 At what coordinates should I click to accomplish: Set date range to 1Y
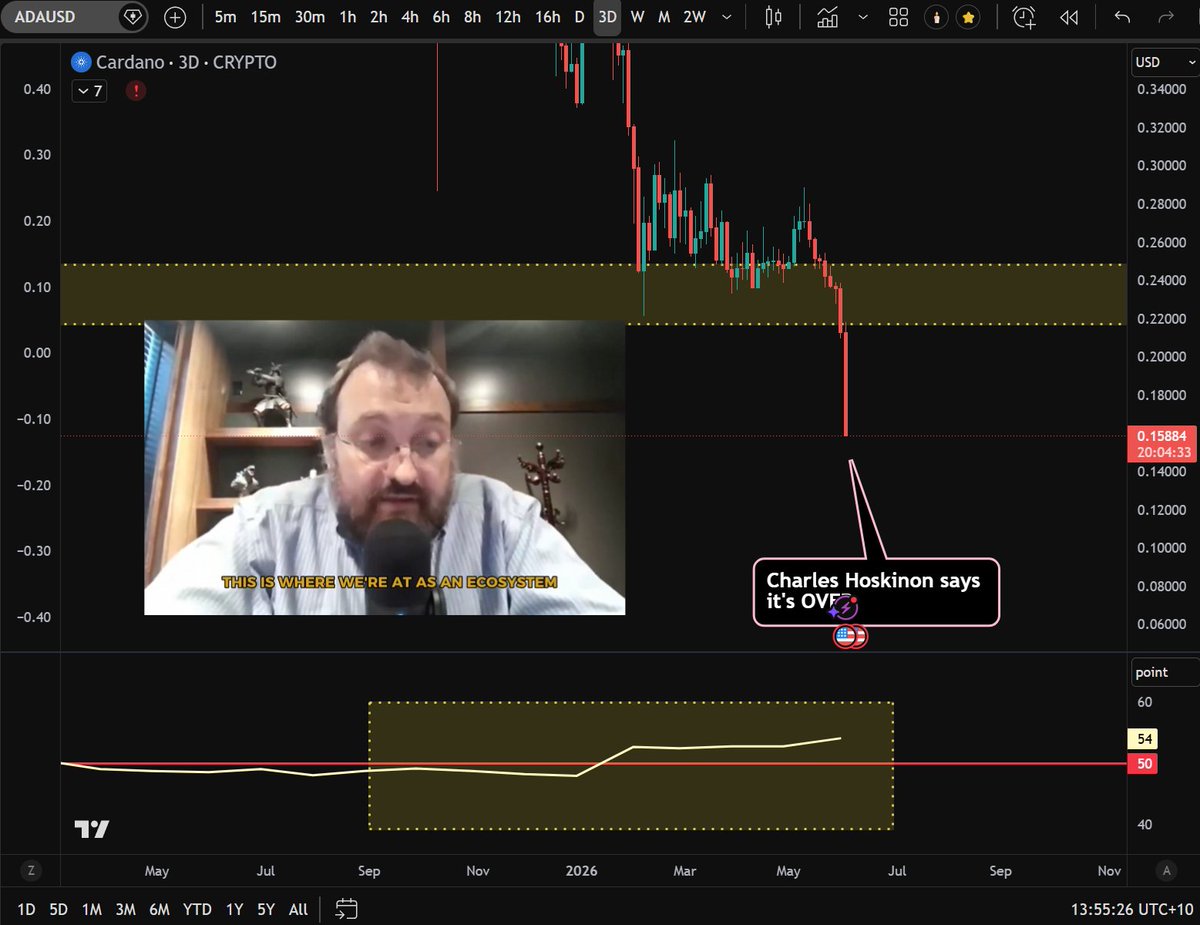234,909
